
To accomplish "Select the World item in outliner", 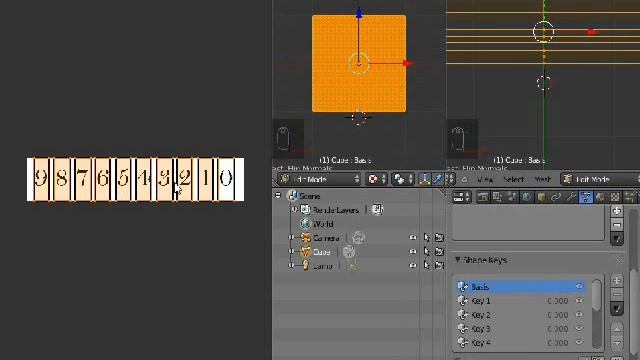I will click(317, 224).
